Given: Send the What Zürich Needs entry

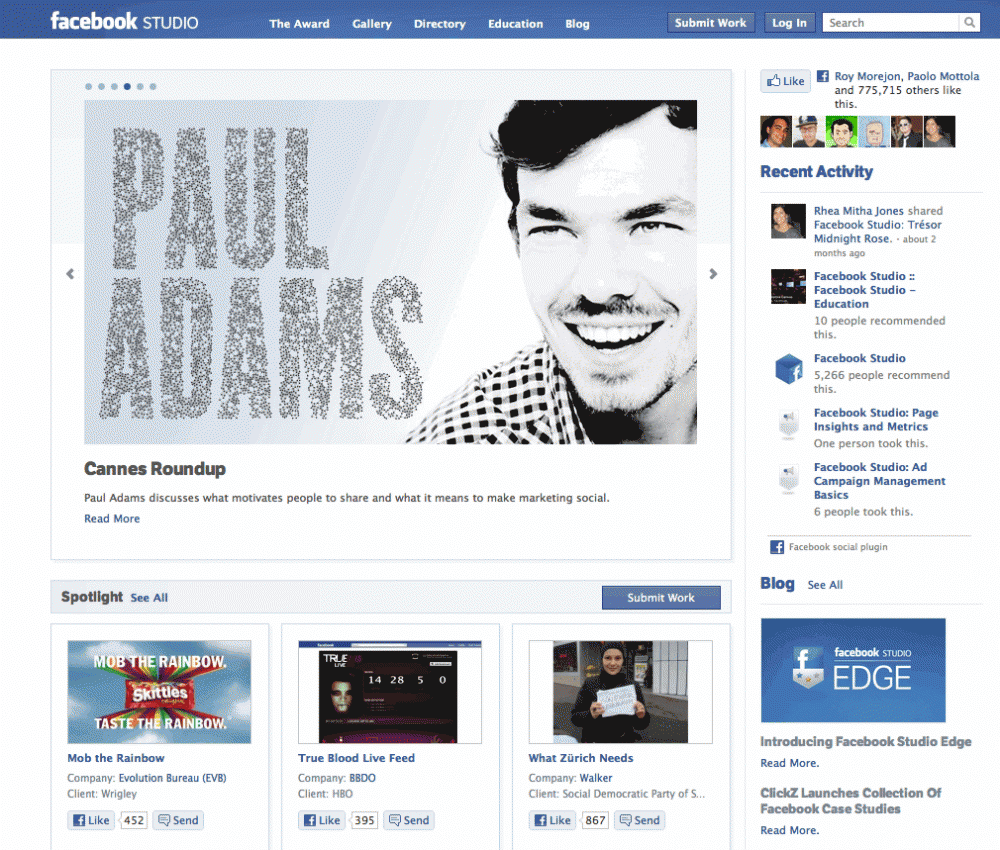Looking at the screenshot, I should tap(639, 820).
